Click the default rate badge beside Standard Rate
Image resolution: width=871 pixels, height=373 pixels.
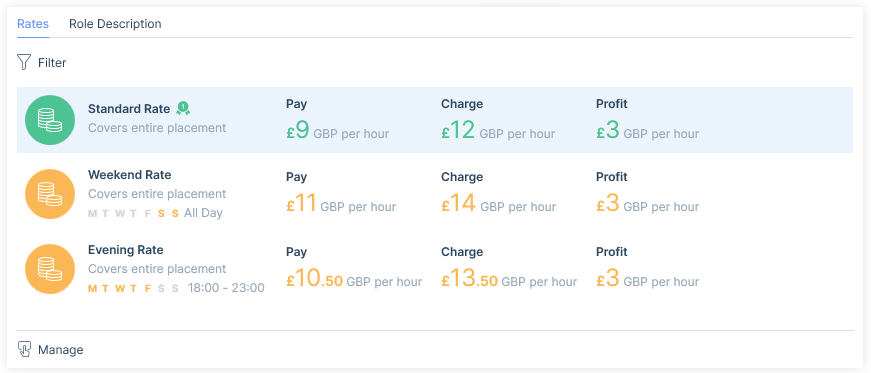pos(183,108)
